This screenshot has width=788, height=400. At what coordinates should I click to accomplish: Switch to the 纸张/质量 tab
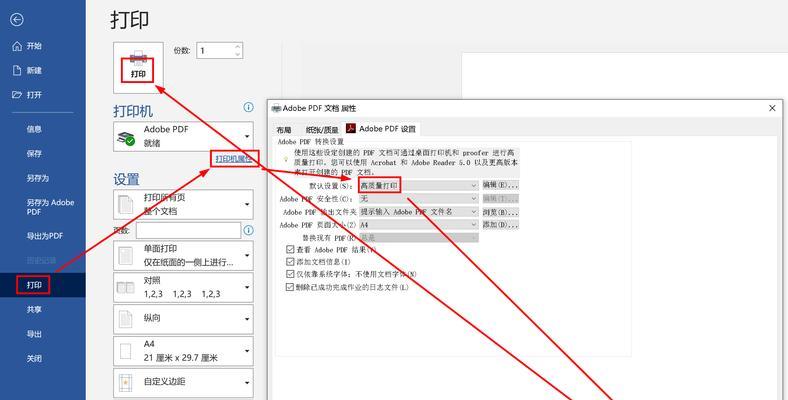point(322,130)
